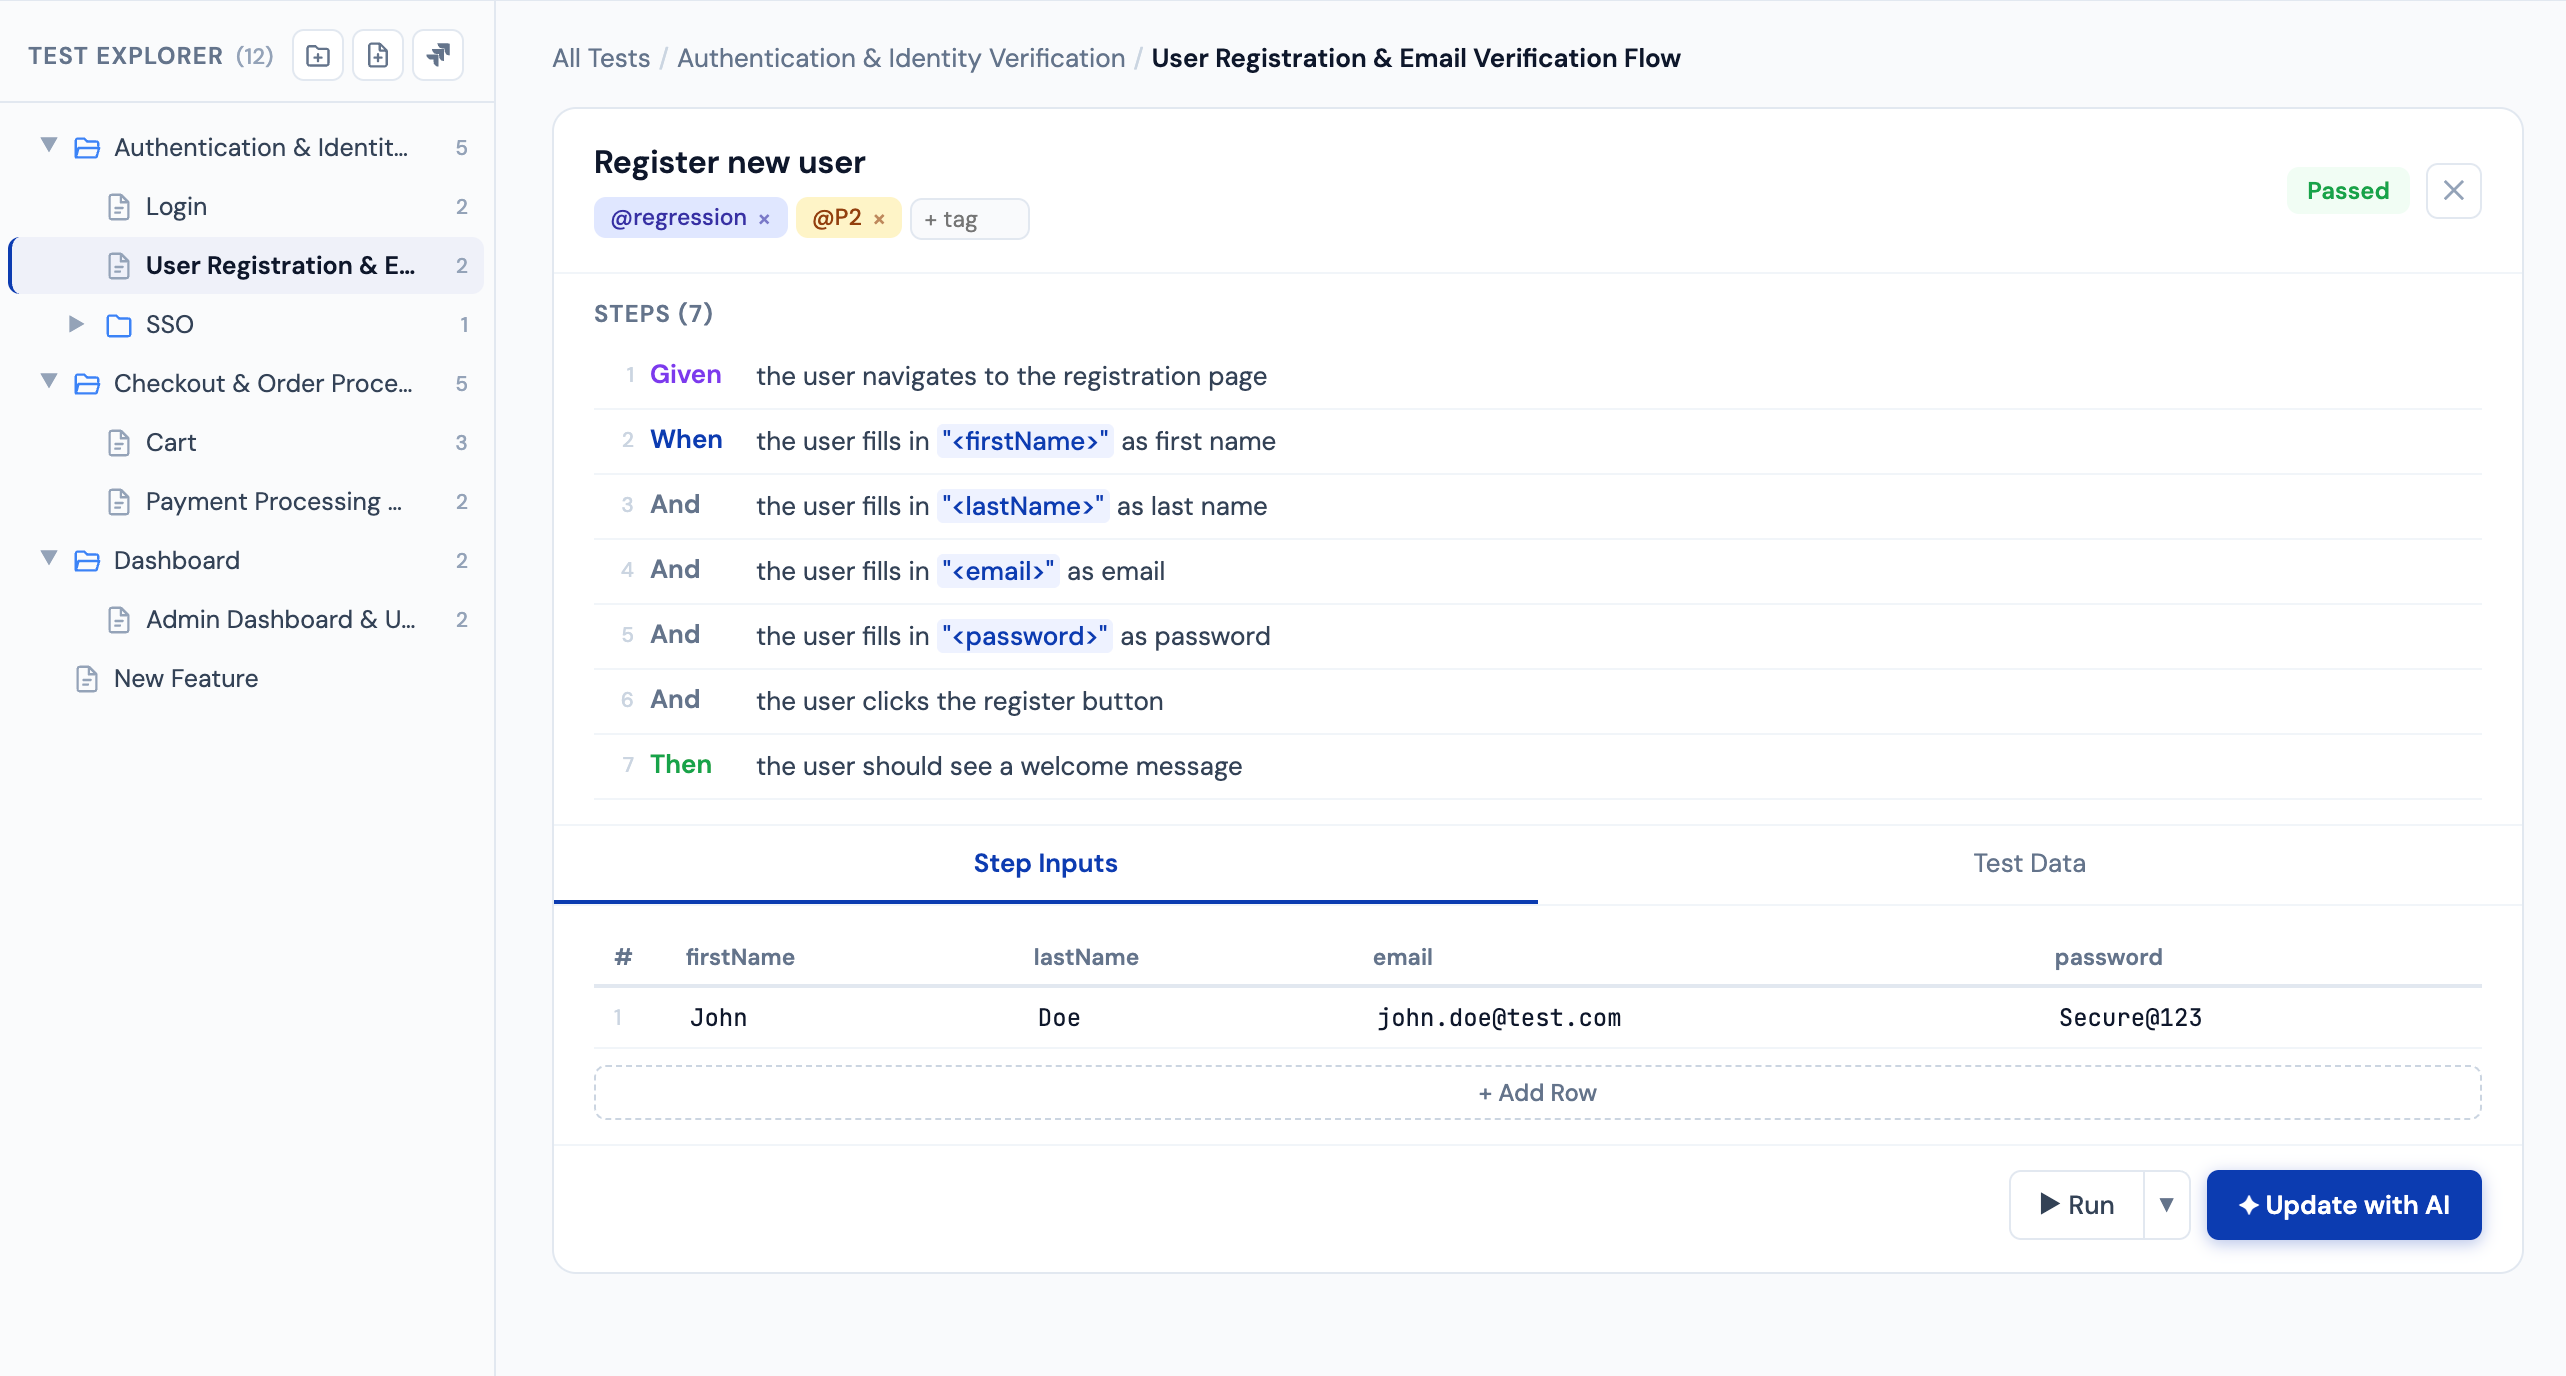The height and width of the screenshot is (1376, 2566).
Task: Click the new folder icon in Test Explorer
Action: click(x=318, y=56)
